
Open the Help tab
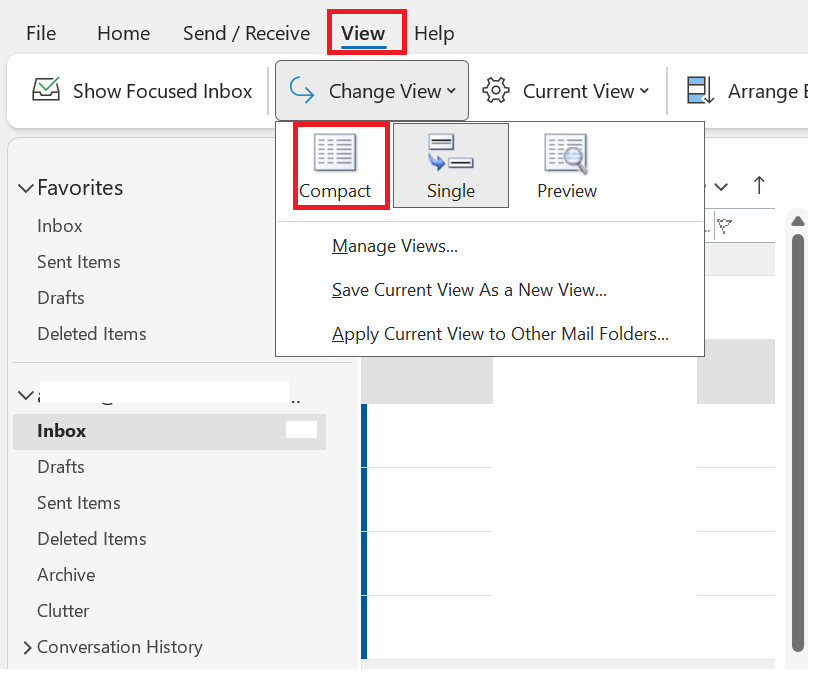coord(434,34)
